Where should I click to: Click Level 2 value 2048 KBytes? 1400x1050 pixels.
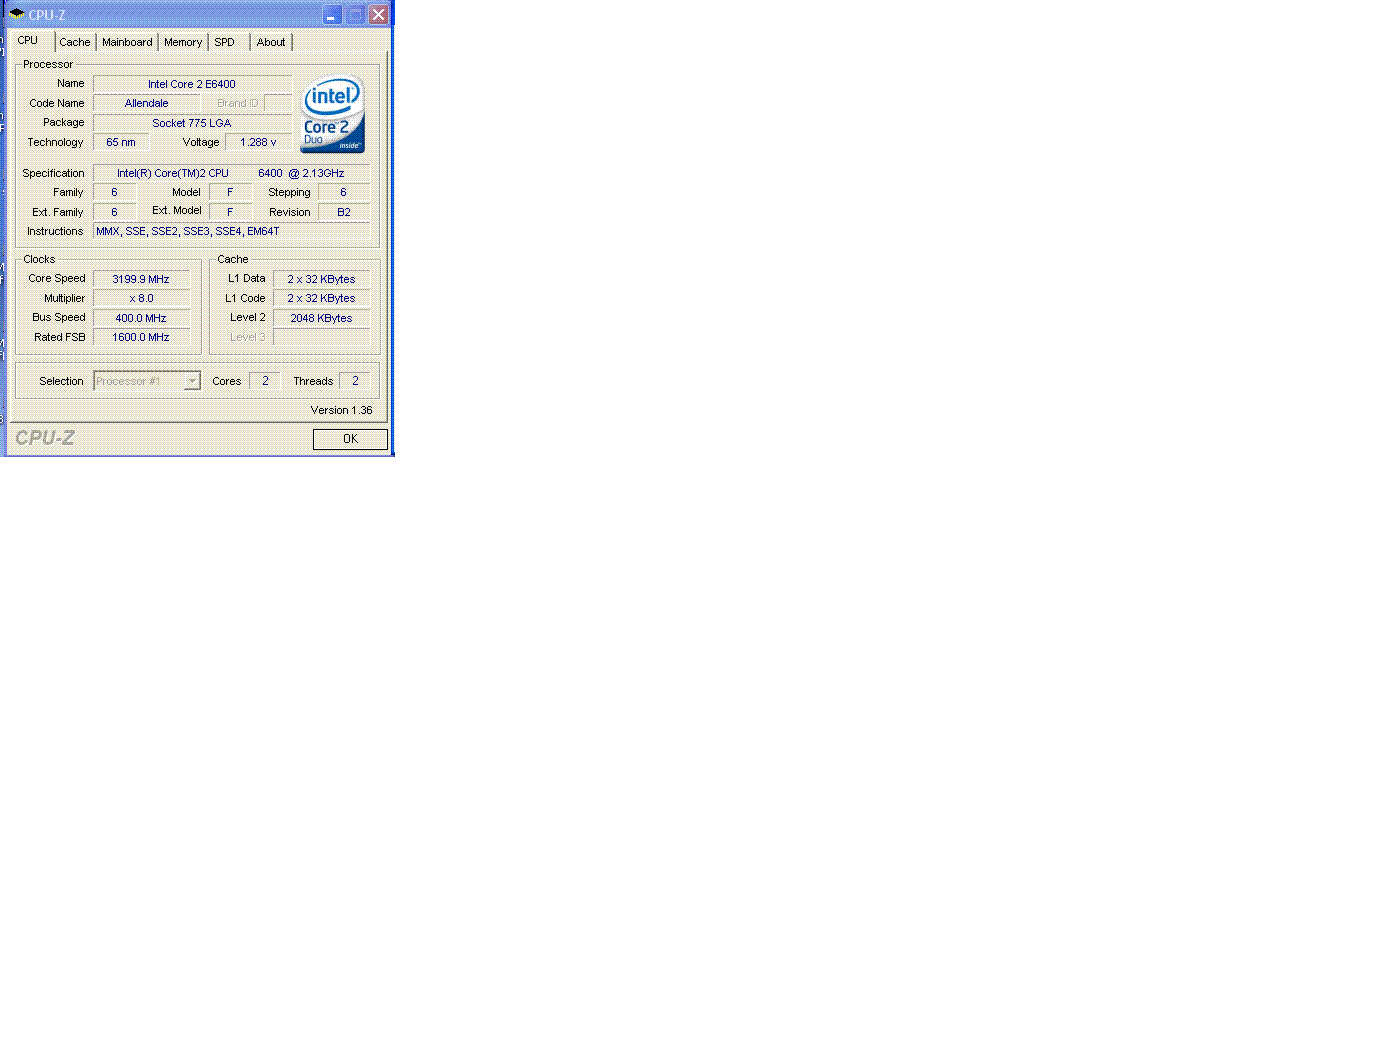tap(321, 318)
